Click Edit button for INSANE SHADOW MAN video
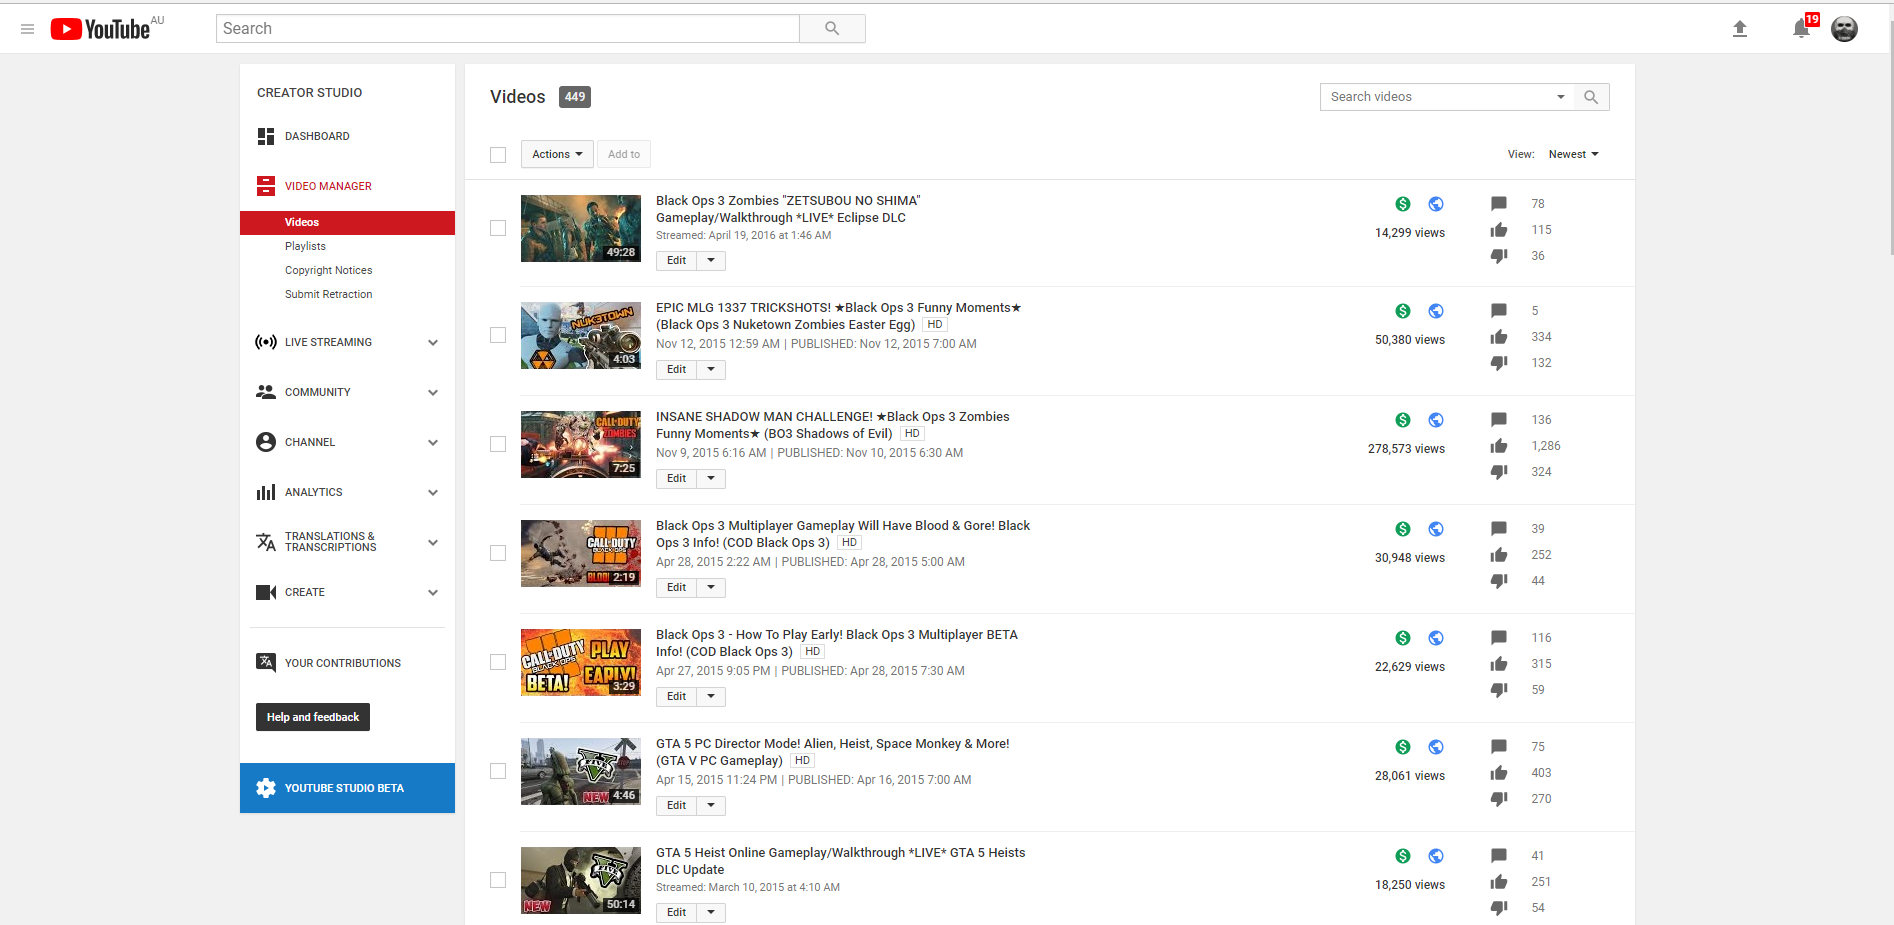The height and width of the screenshot is (925, 1894). tap(677, 478)
